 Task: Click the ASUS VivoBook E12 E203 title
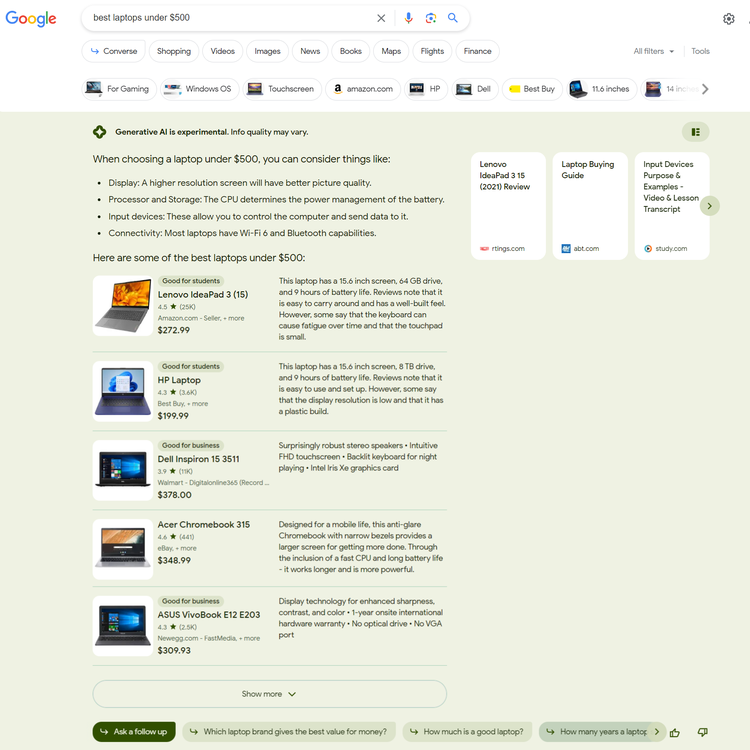point(209,615)
